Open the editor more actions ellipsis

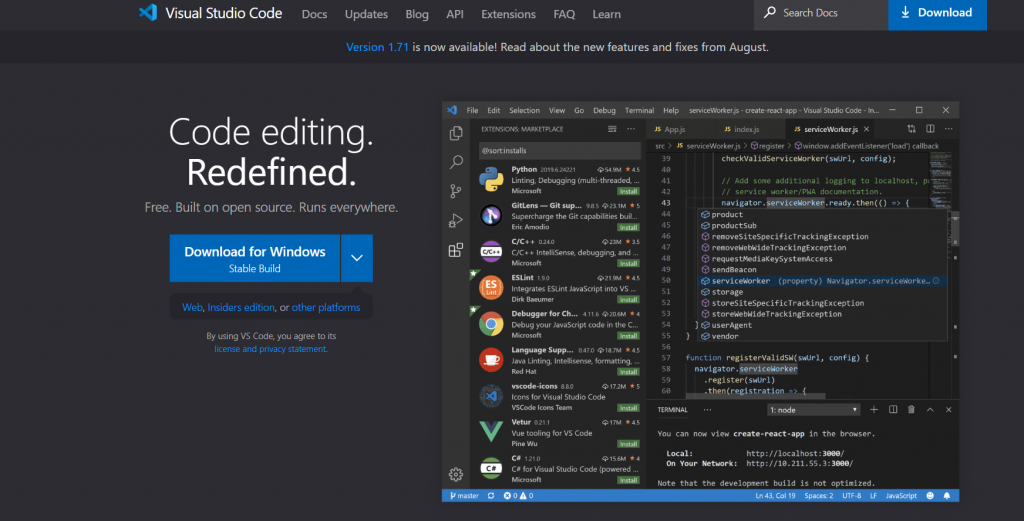(x=948, y=129)
